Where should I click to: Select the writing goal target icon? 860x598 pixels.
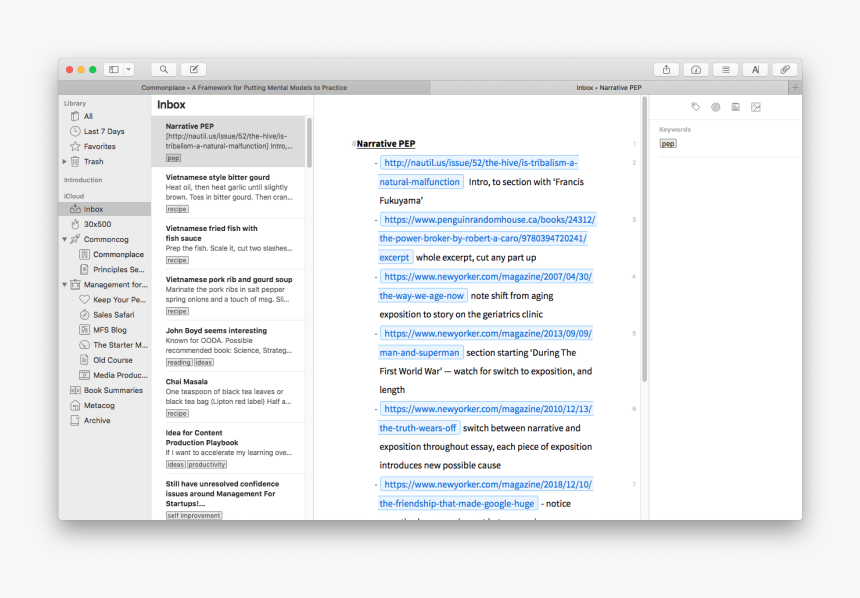pos(716,107)
